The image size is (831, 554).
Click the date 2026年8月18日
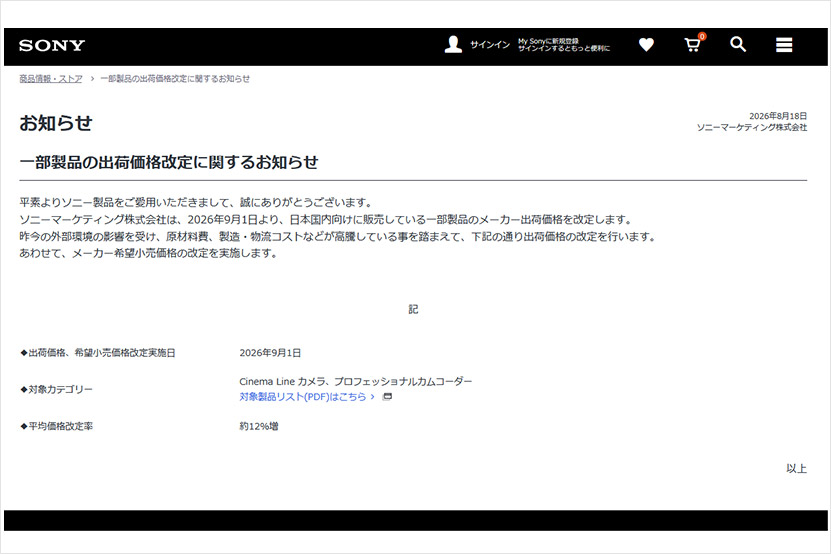[778, 116]
